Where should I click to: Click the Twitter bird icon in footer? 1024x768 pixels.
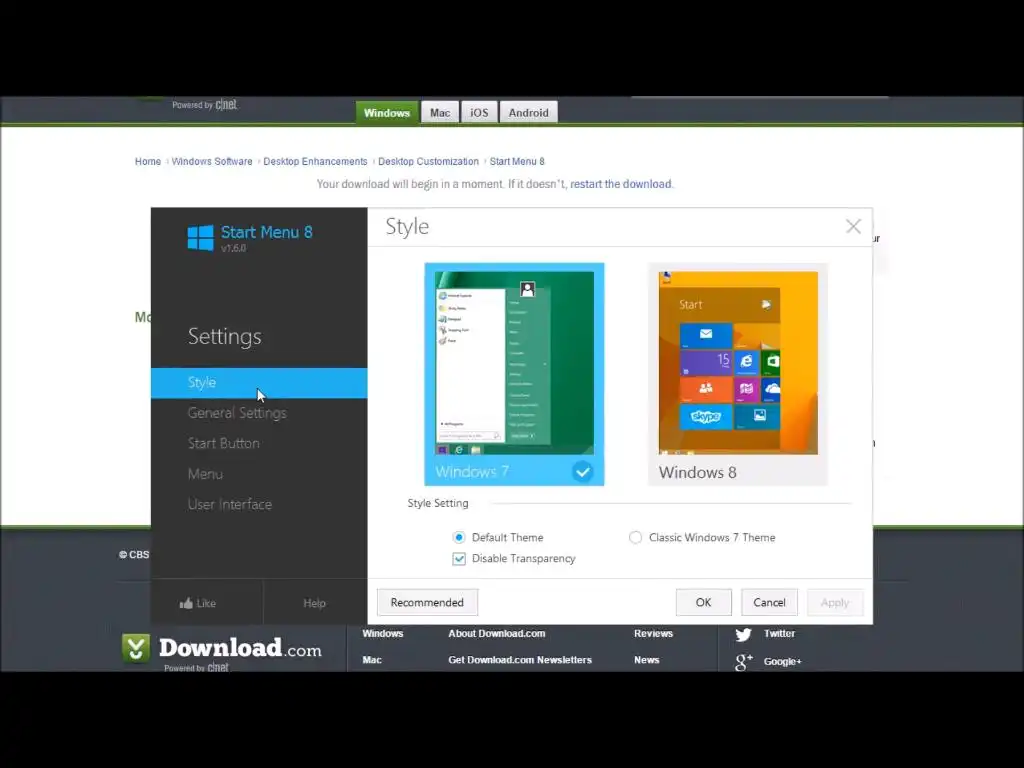point(743,634)
